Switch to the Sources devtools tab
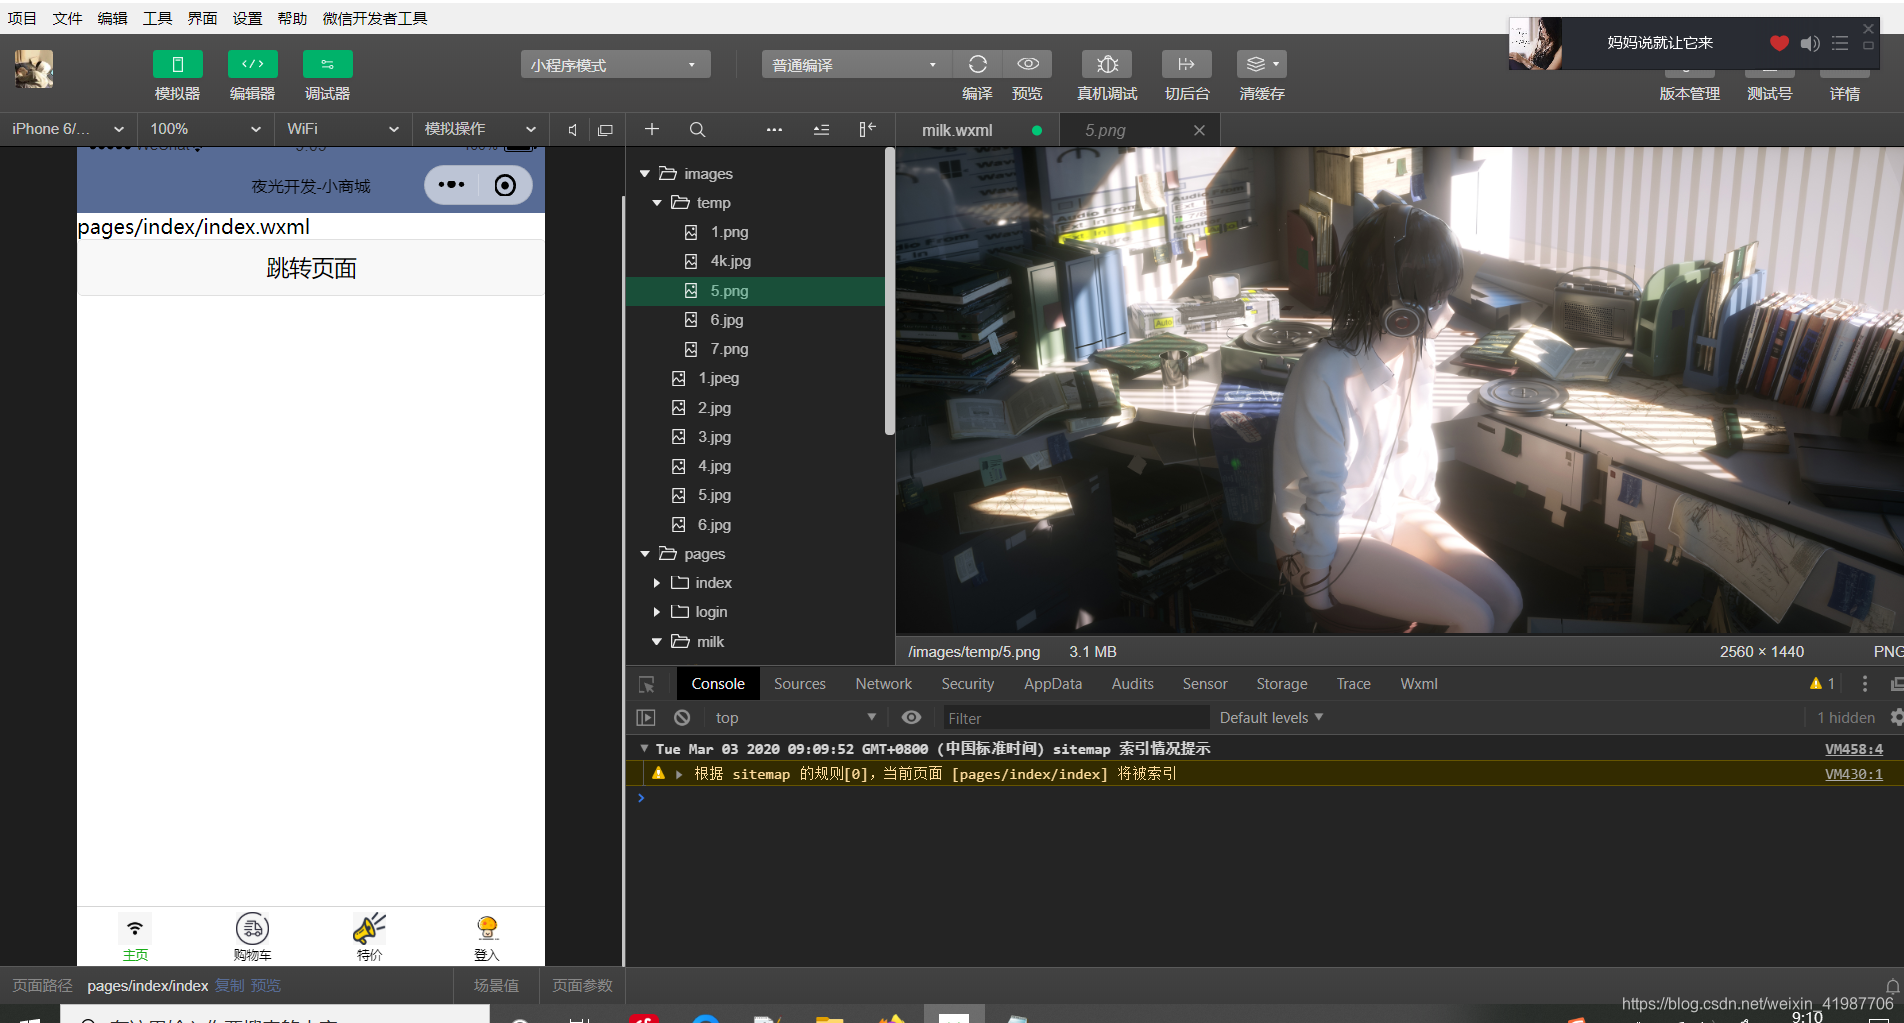Viewport: 1904px width, 1023px height. tap(800, 684)
